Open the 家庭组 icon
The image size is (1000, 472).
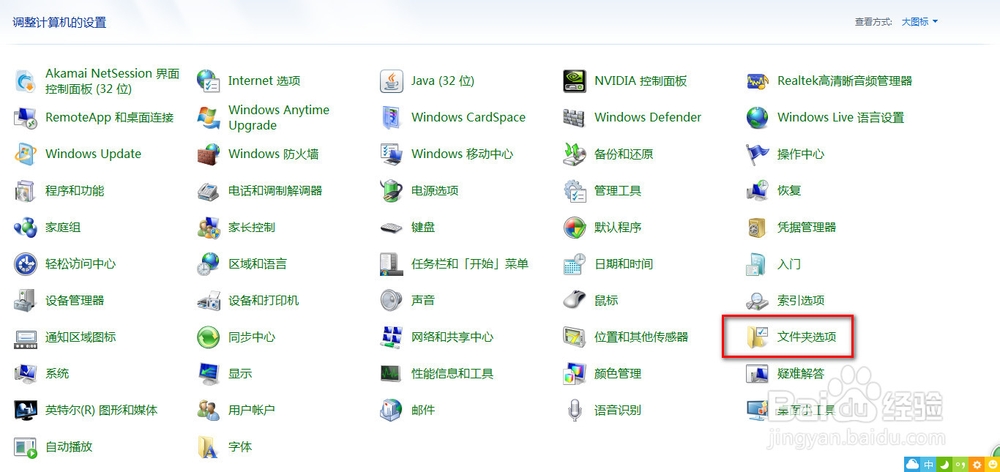(26, 227)
